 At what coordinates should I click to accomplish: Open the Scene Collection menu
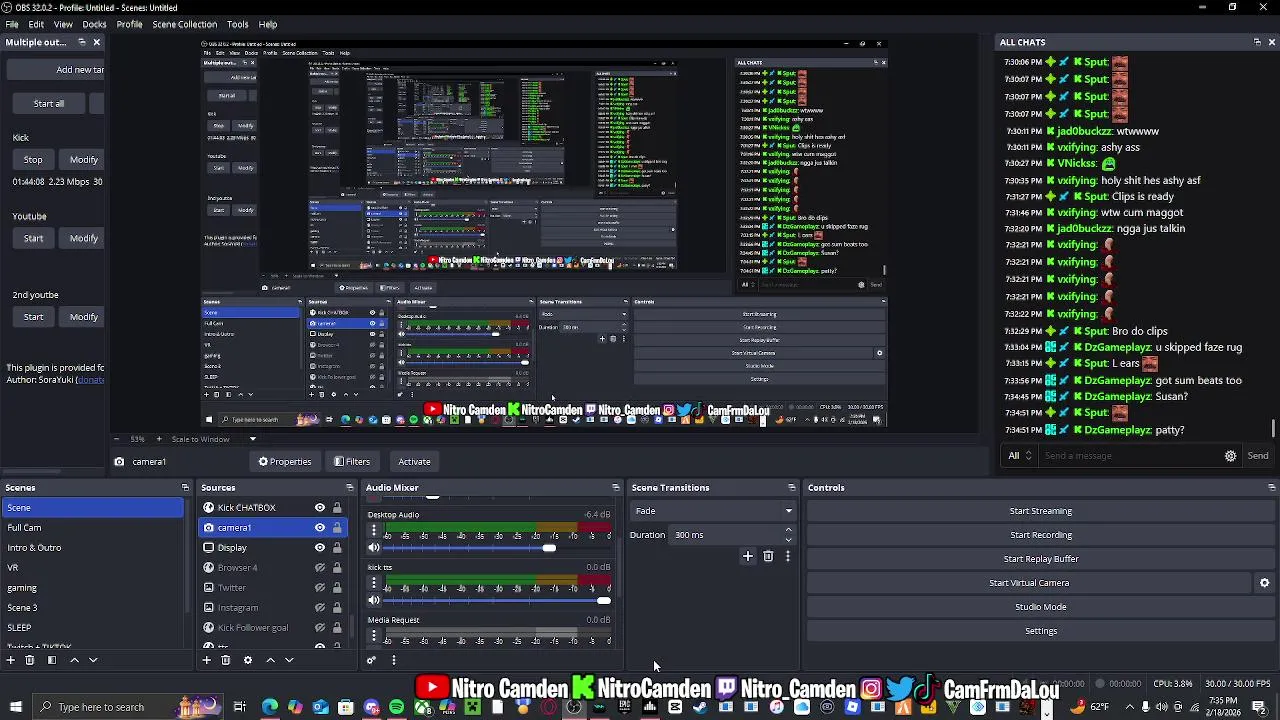184,24
